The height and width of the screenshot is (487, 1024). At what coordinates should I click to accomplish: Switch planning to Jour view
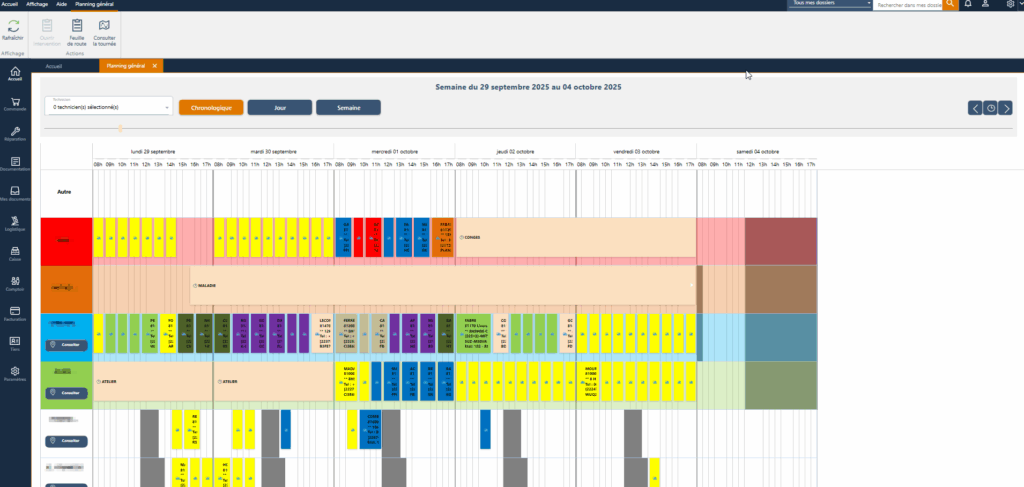(279, 107)
